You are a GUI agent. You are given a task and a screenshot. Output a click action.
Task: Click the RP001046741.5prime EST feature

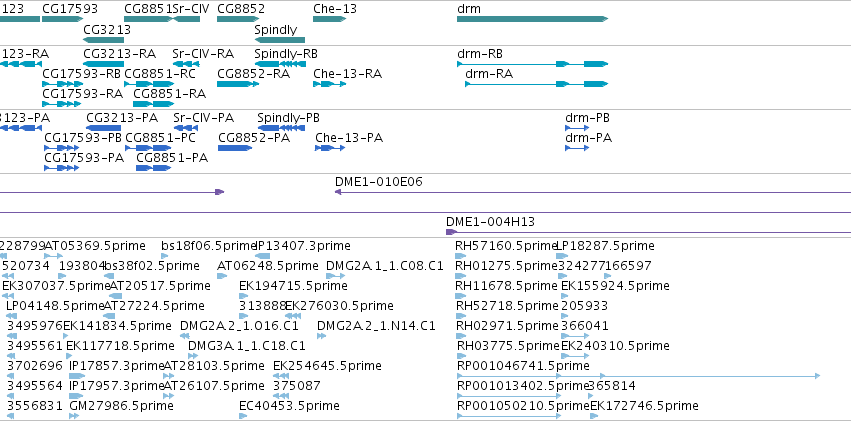coord(638,375)
